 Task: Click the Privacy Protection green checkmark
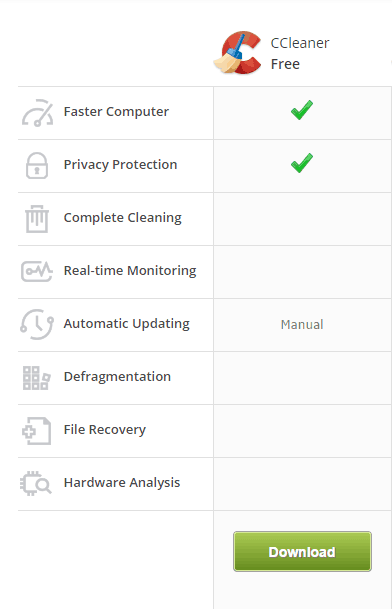point(302,163)
